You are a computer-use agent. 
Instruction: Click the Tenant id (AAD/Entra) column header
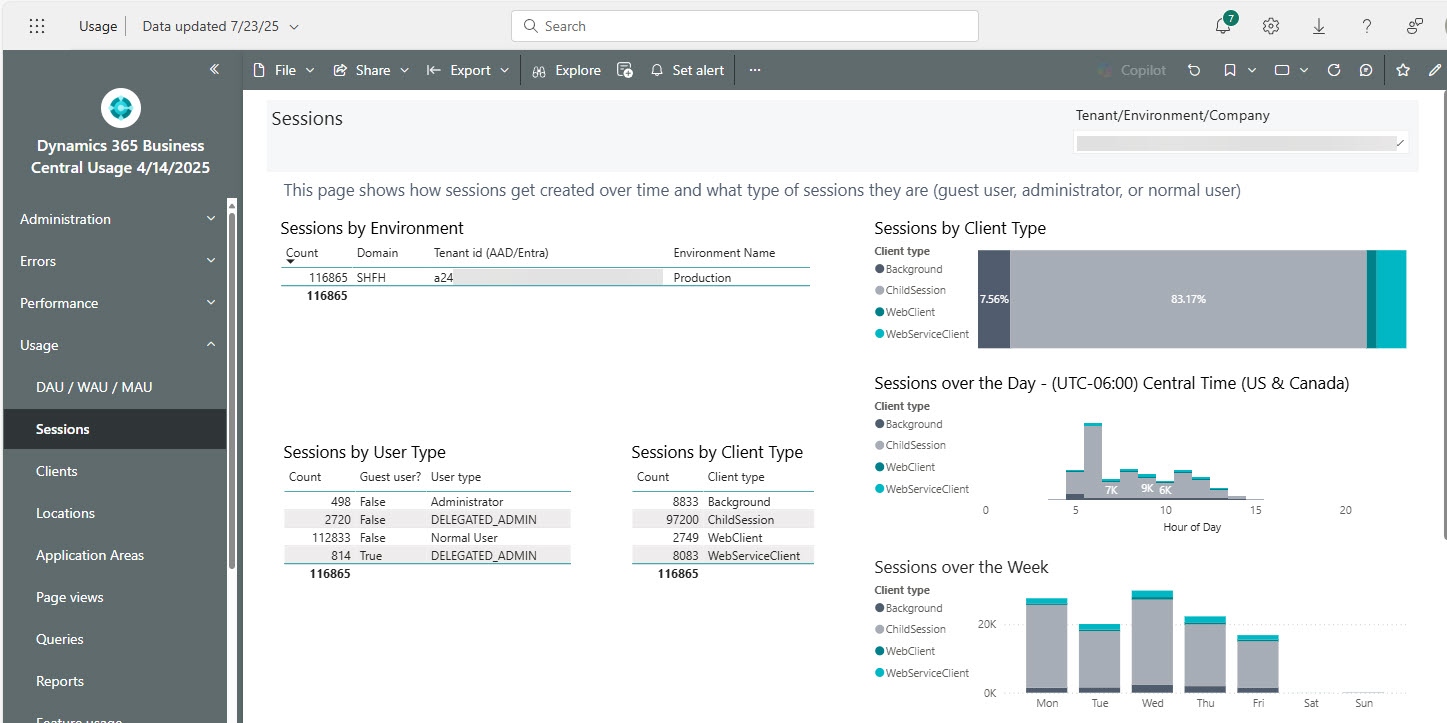click(x=491, y=253)
